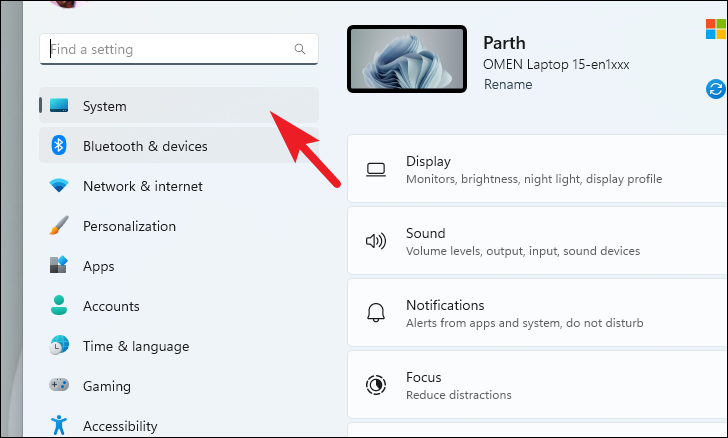Image resolution: width=728 pixels, height=438 pixels.
Task: Select the Wi-Fi Network & internet icon
Action: (x=59, y=186)
